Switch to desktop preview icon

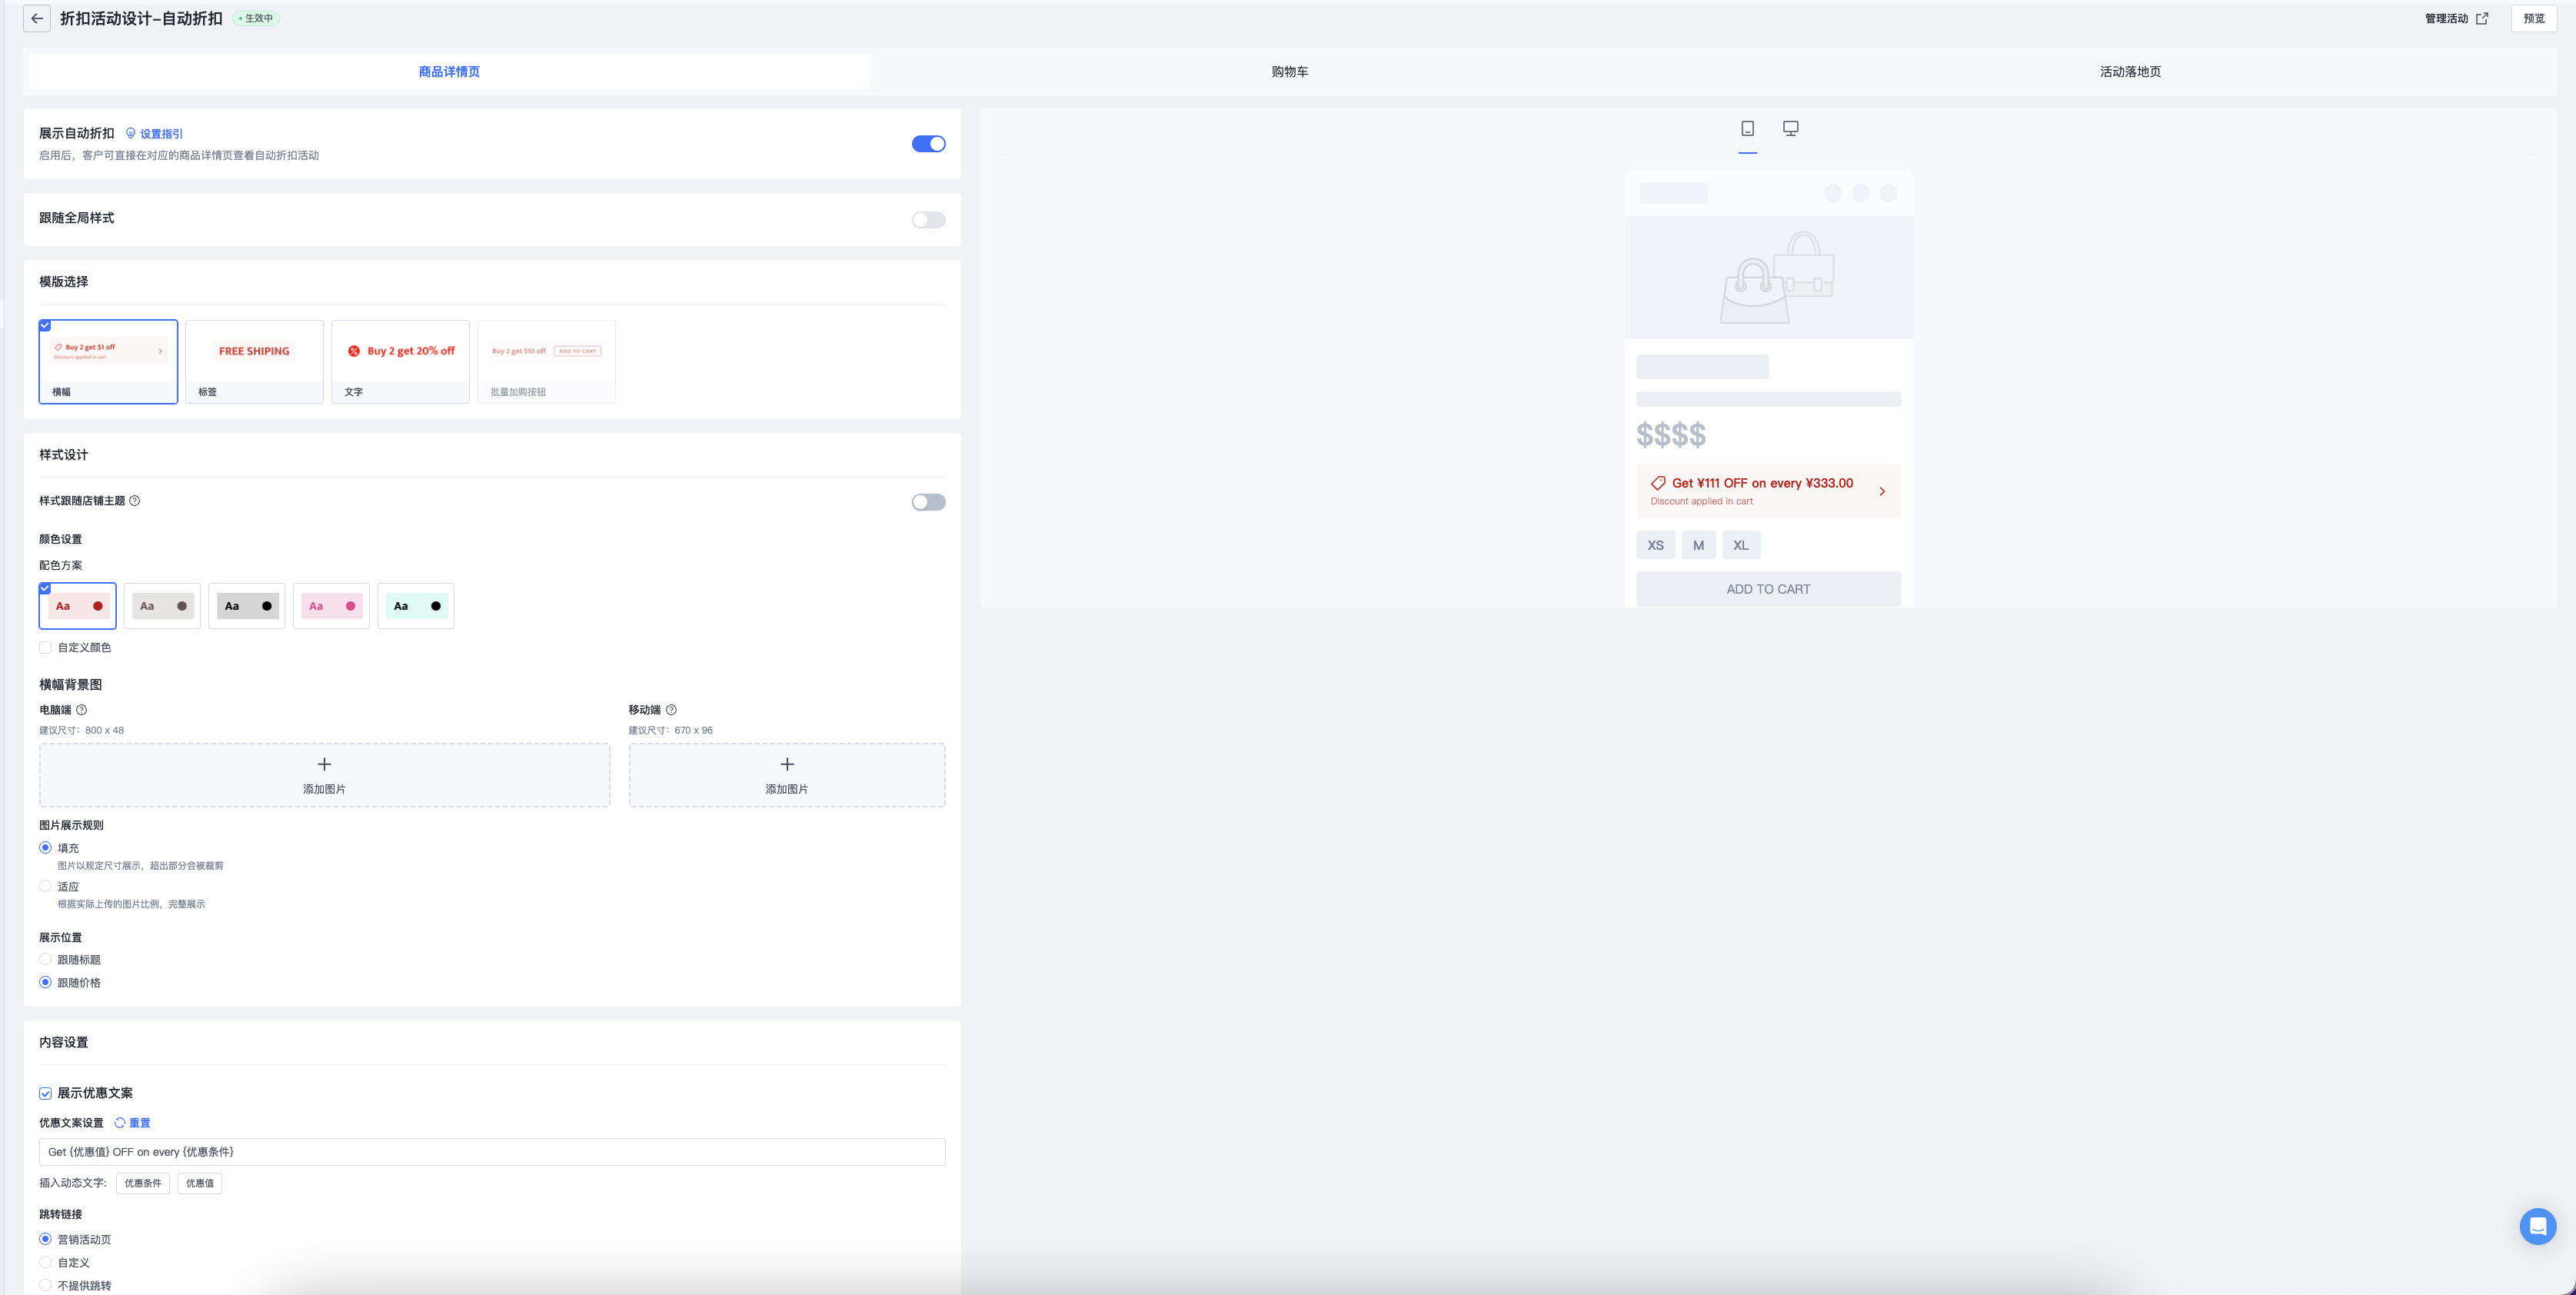click(1790, 128)
